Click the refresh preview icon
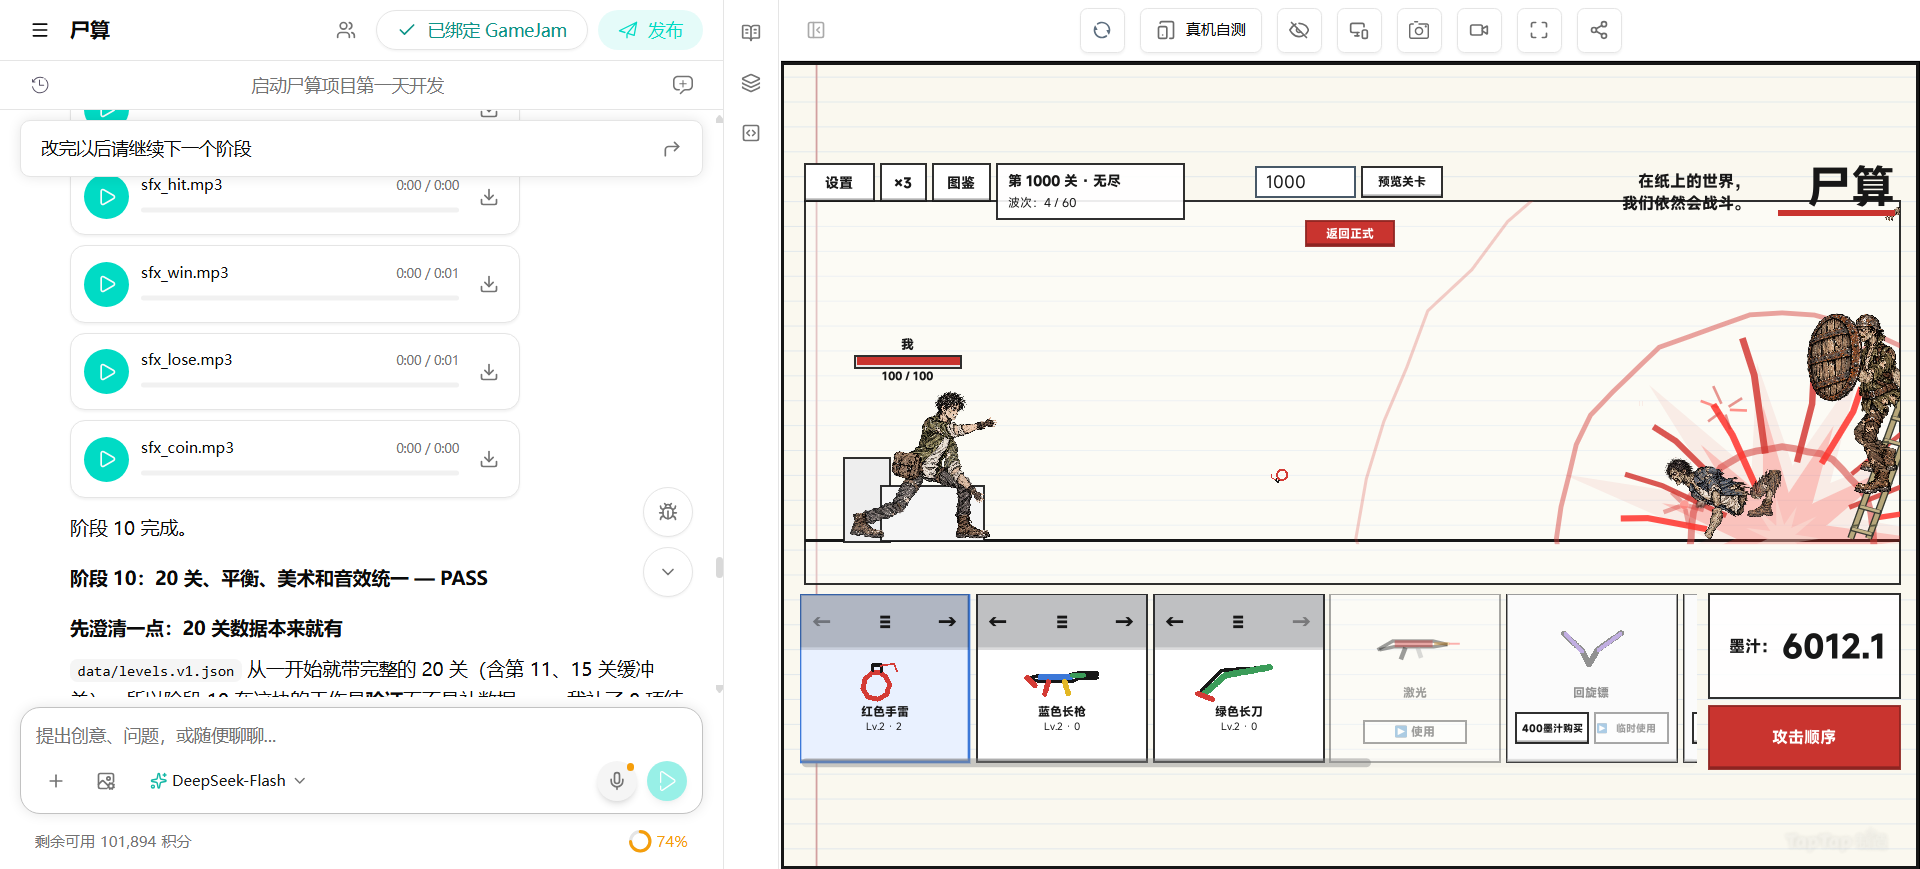Viewport: 1920px width, 869px height. pyautogui.click(x=1102, y=30)
